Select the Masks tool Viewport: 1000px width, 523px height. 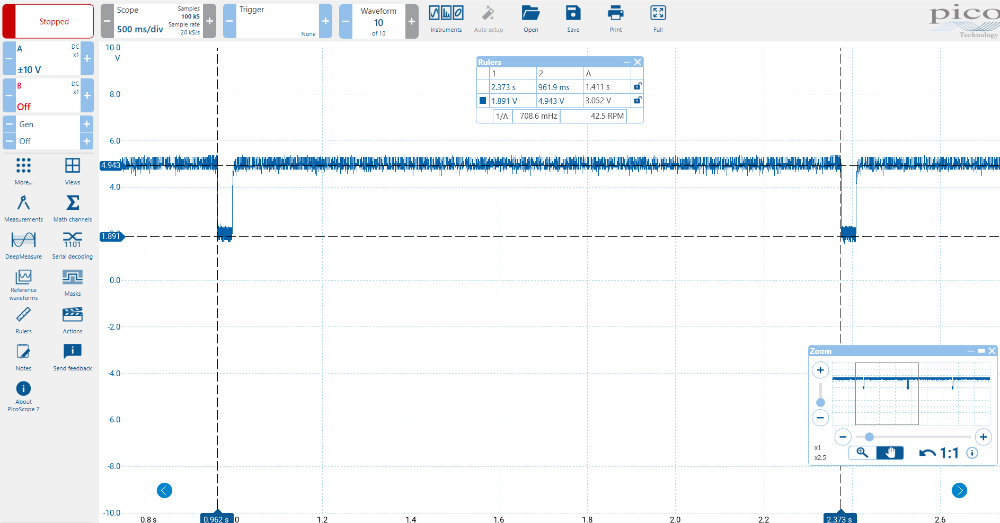tap(72, 278)
